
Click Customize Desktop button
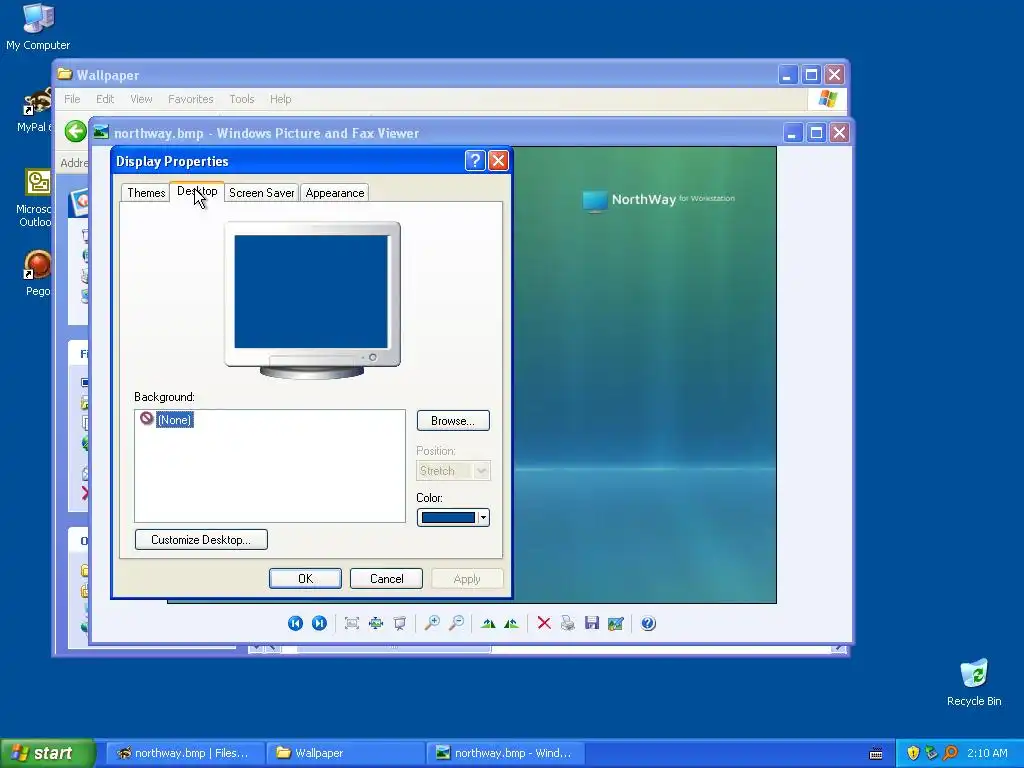tap(201, 539)
